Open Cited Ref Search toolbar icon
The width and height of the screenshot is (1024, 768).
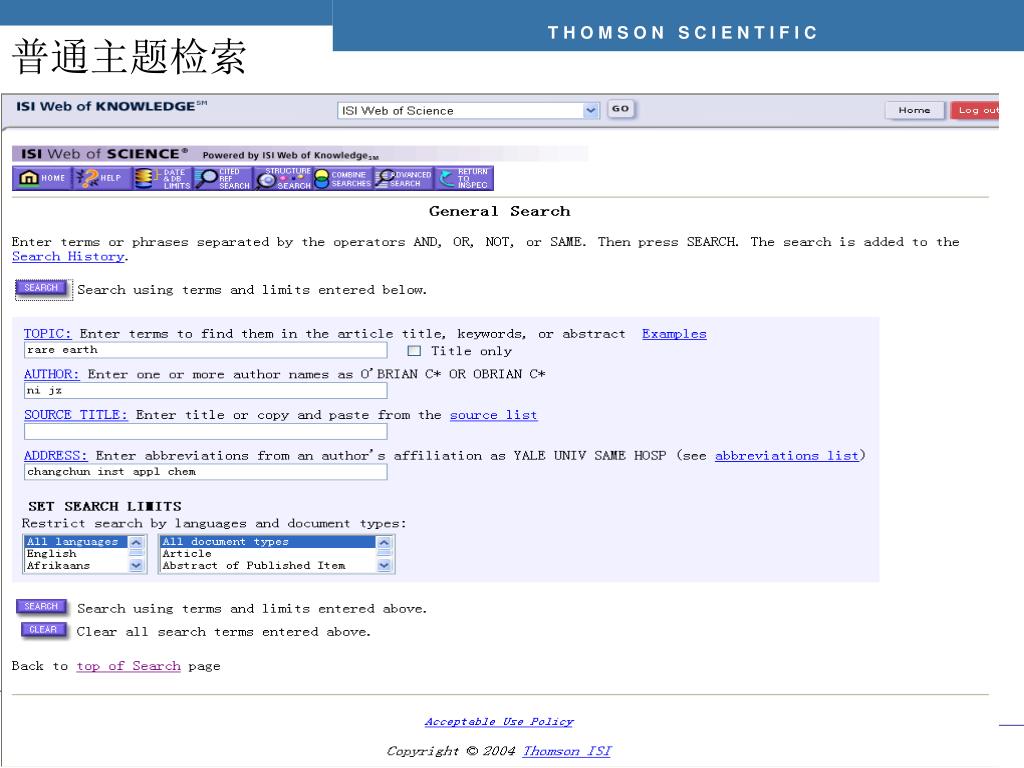point(223,178)
